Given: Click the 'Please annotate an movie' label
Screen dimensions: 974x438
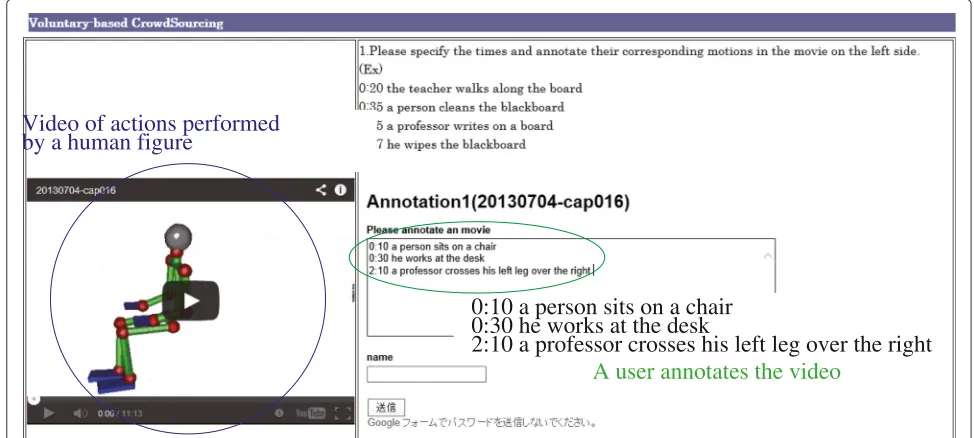Looking at the screenshot, I should tap(429, 230).
